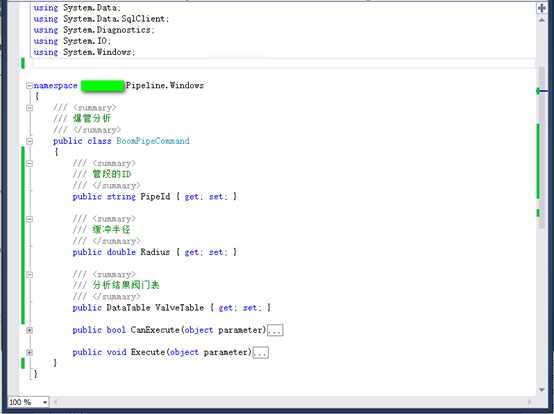The height and width of the screenshot is (414, 554).
Task: Click collapsed code box after Execute
Action: [261, 353]
